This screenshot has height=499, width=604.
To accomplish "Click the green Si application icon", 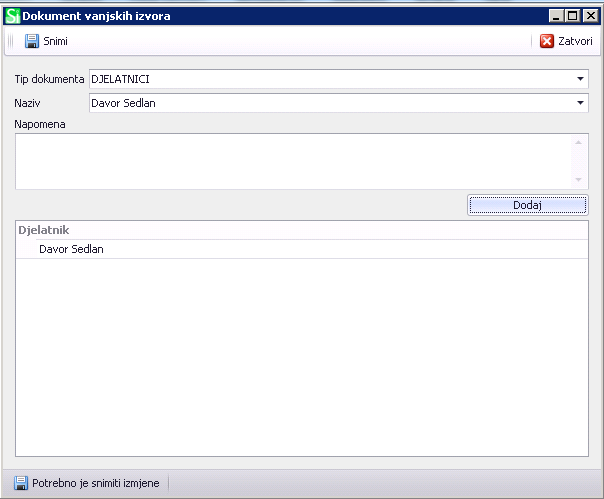I will pyautogui.click(x=12, y=16).
